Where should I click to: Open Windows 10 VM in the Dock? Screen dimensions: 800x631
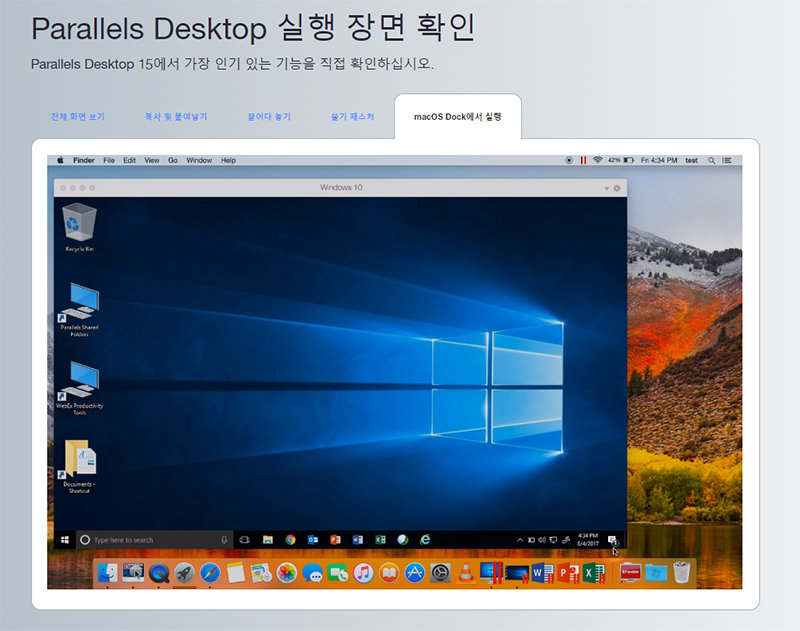tap(517, 573)
